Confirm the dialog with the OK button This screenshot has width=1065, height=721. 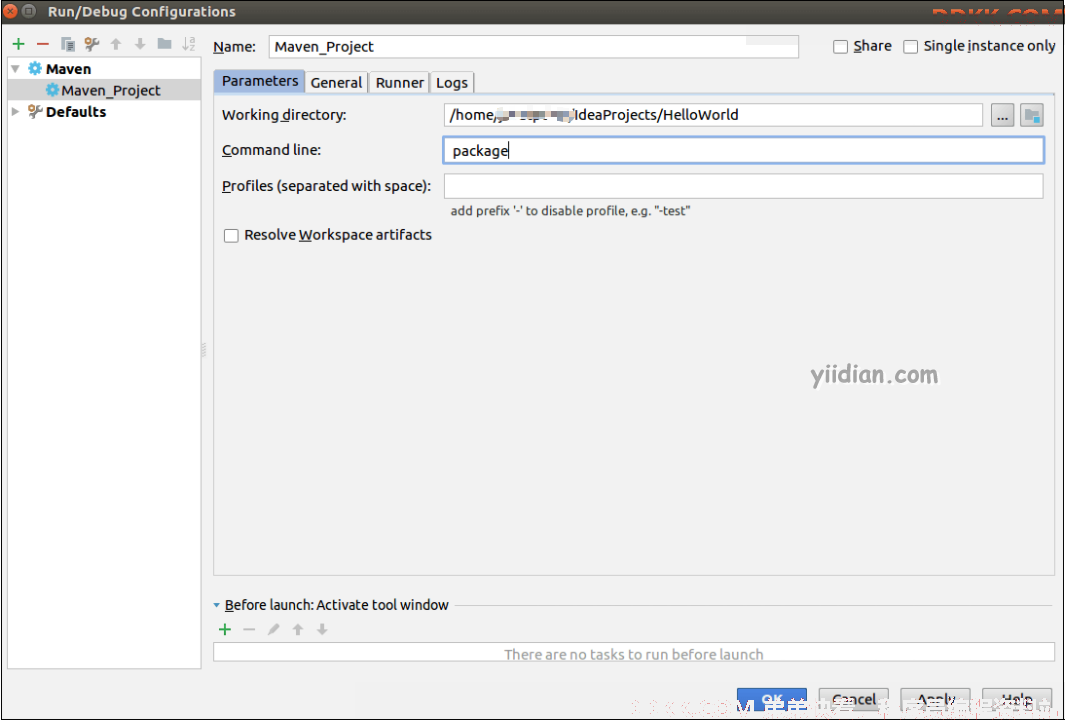772,700
